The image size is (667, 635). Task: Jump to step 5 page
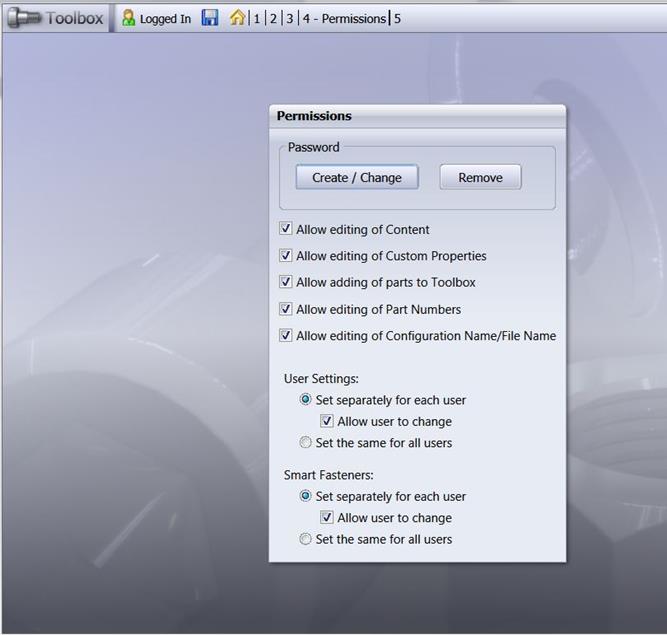tap(397, 18)
